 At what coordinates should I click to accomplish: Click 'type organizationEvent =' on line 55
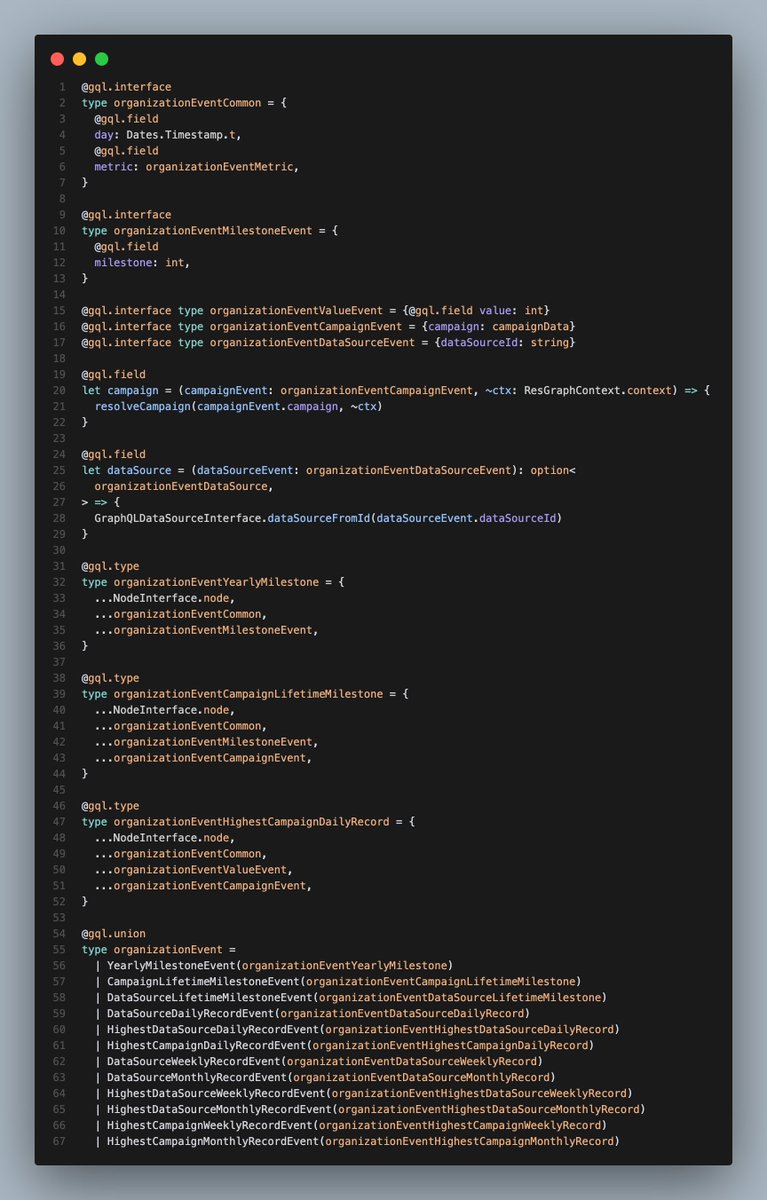click(157, 951)
